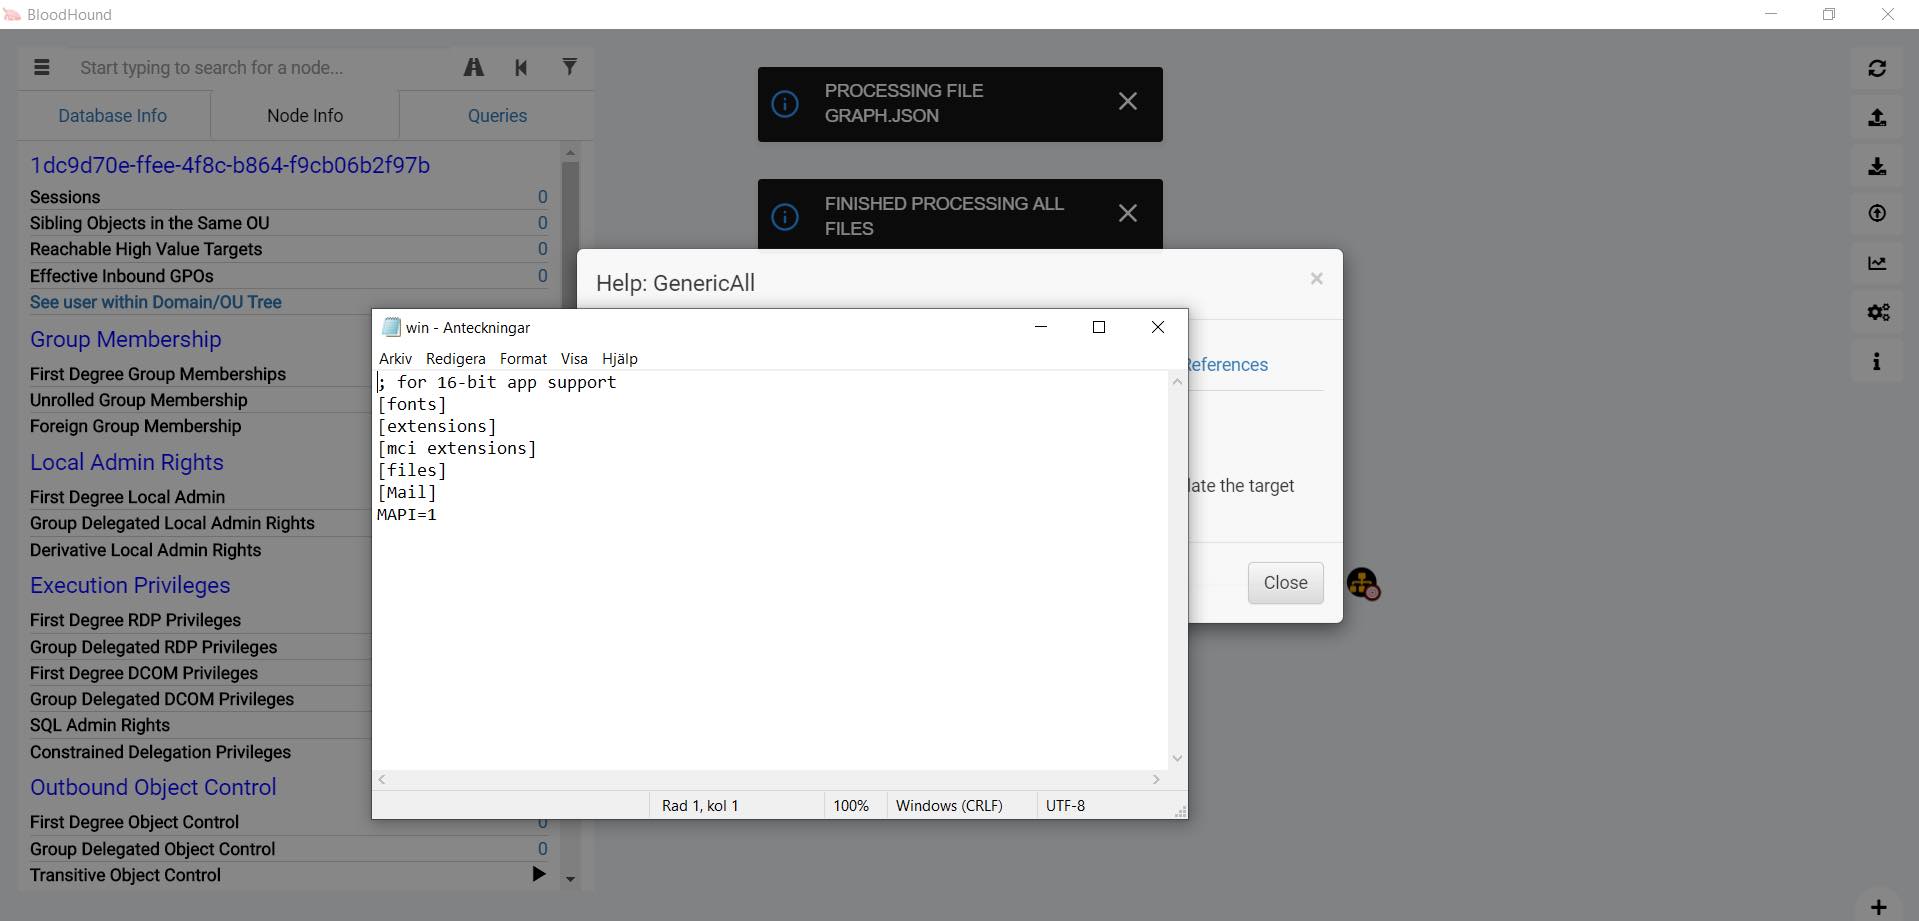This screenshot has height=921, width=1919.
Task: Click the Sessions row
Action: pyautogui.click(x=289, y=197)
